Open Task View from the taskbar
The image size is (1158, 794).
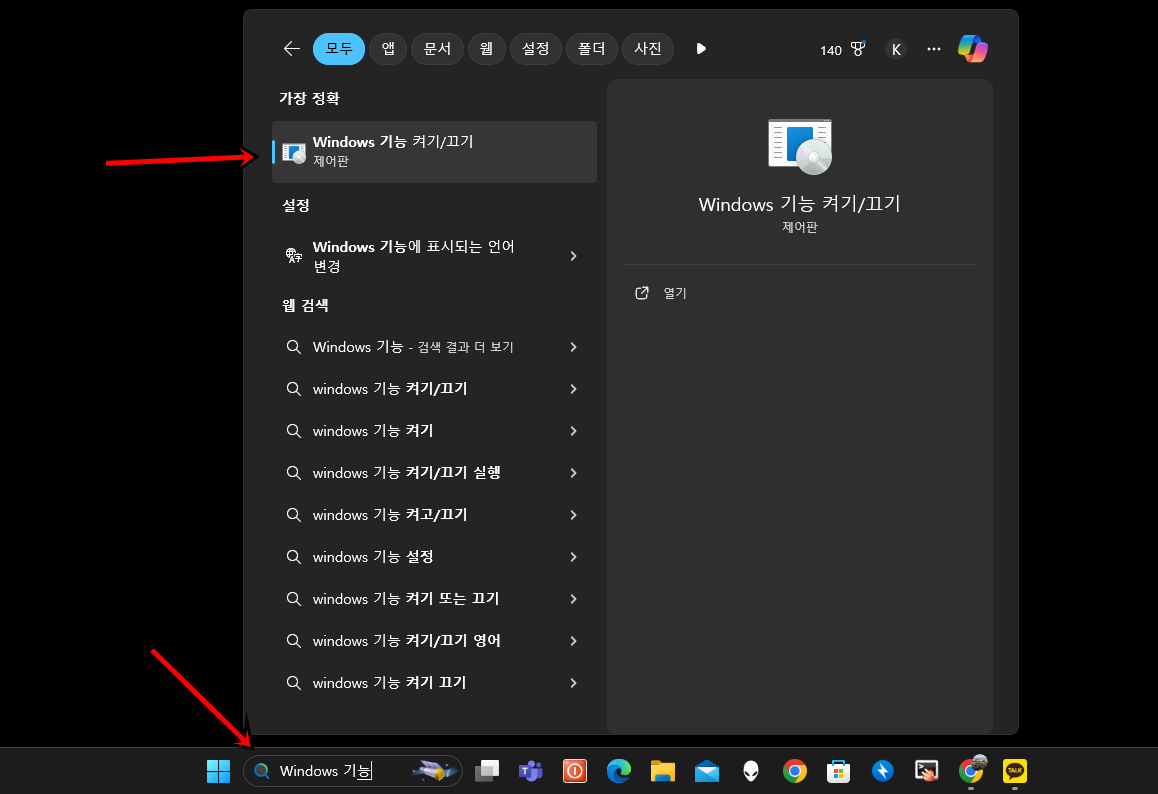pos(487,771)
